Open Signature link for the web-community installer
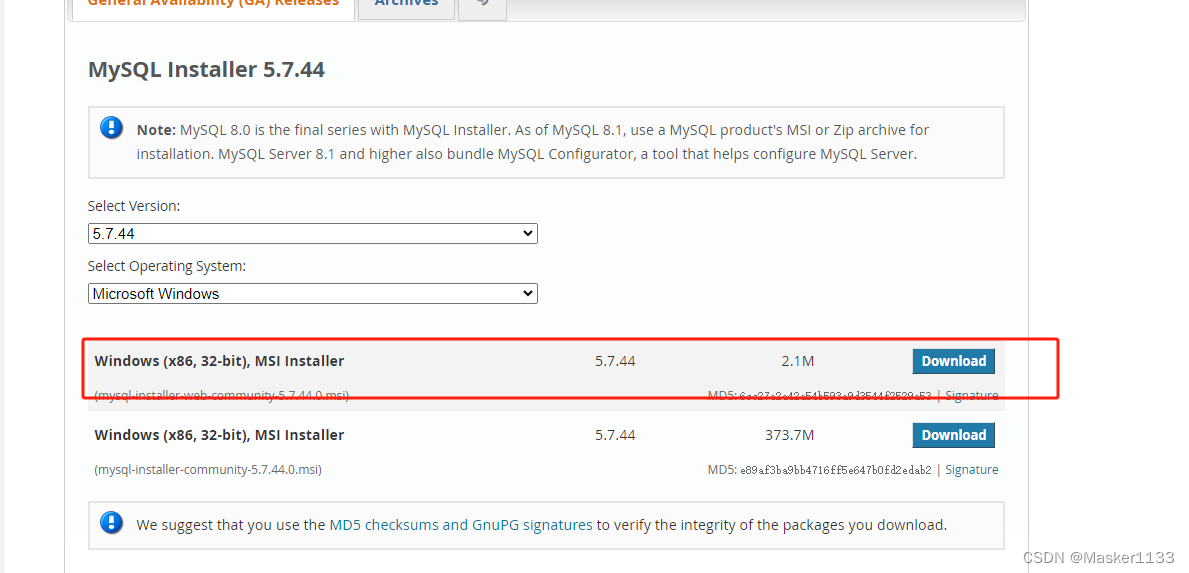The image size is (1189, 573). point(971,396)
